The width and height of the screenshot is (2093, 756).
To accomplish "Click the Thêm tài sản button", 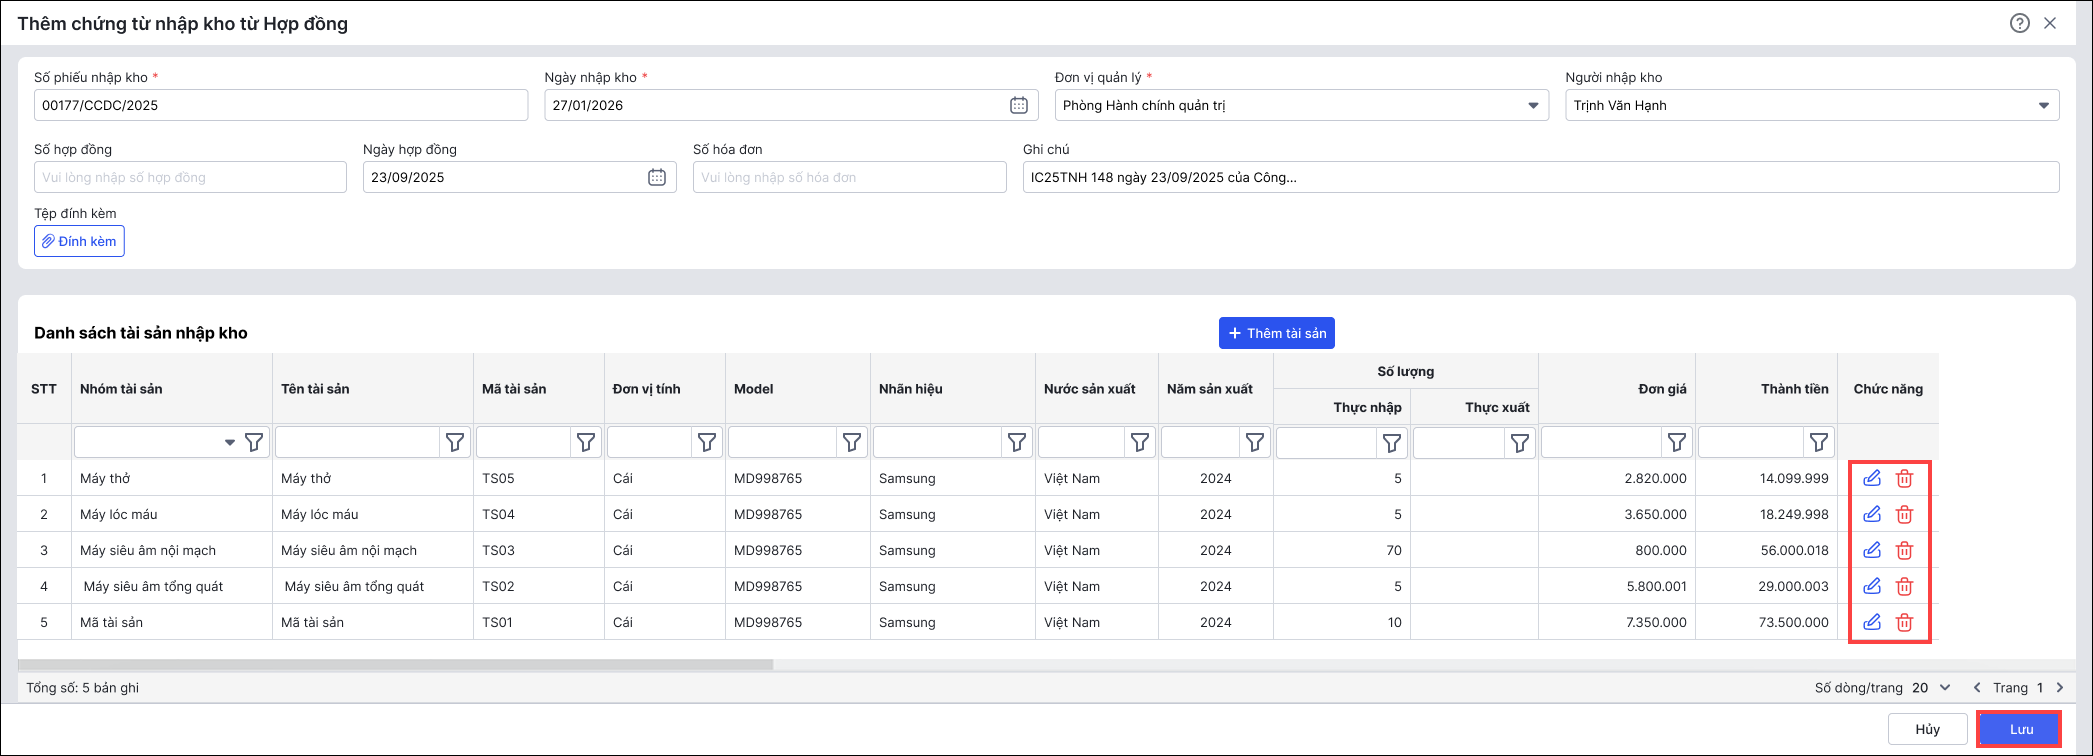I will coord(1276,333).
